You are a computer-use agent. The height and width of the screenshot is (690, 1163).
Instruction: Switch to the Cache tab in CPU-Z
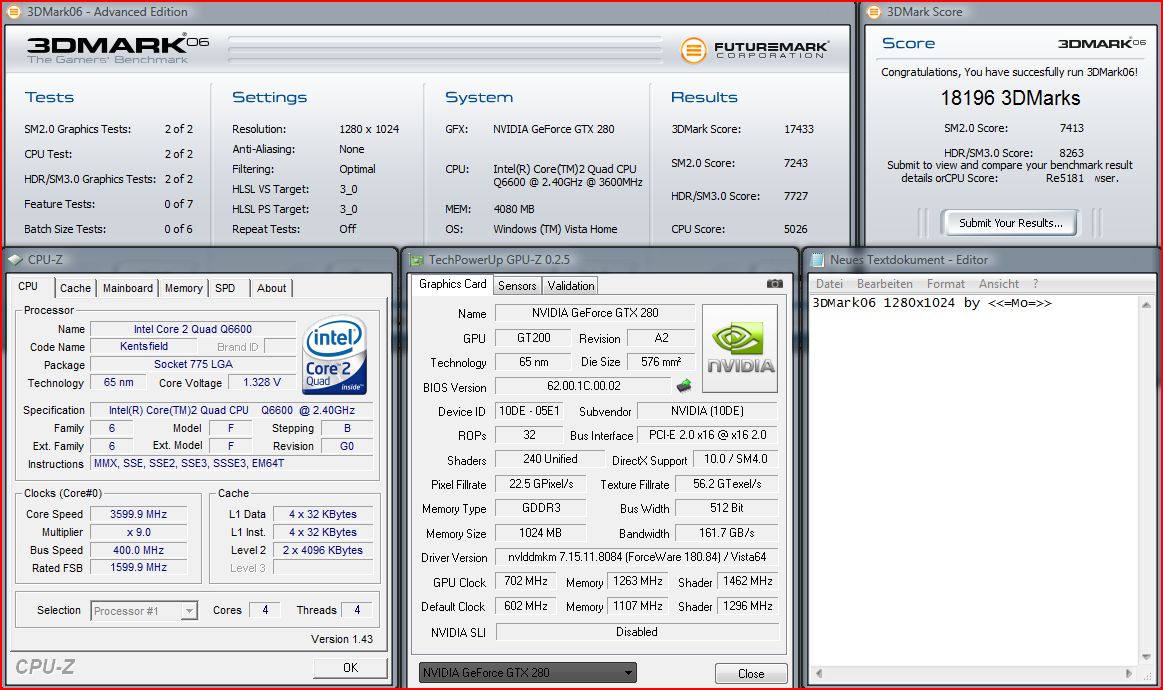point(75,288)
